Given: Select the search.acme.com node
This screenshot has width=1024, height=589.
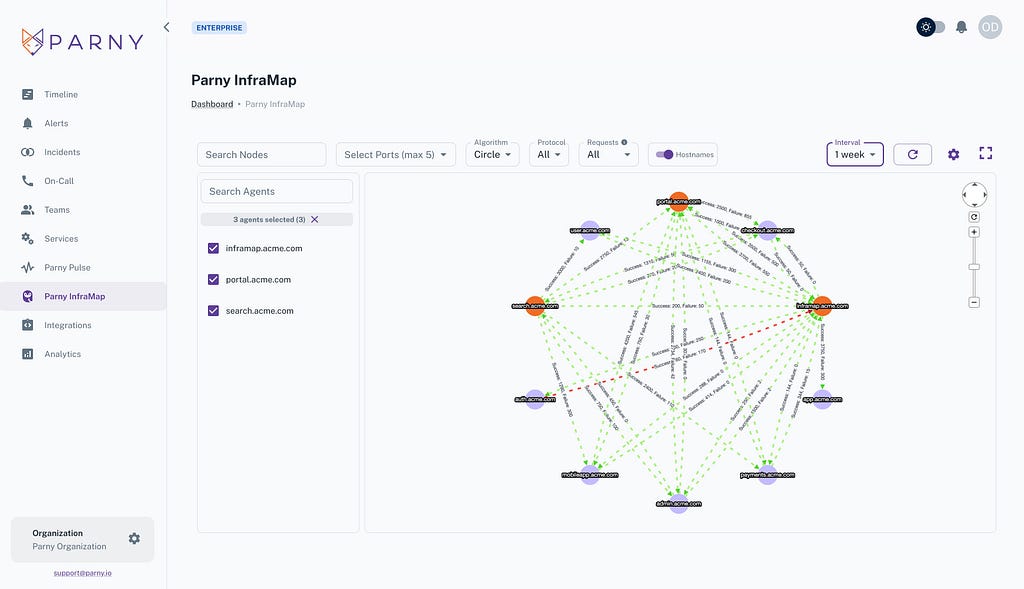Looking at the screenshot, I should (x=535, y=306).
